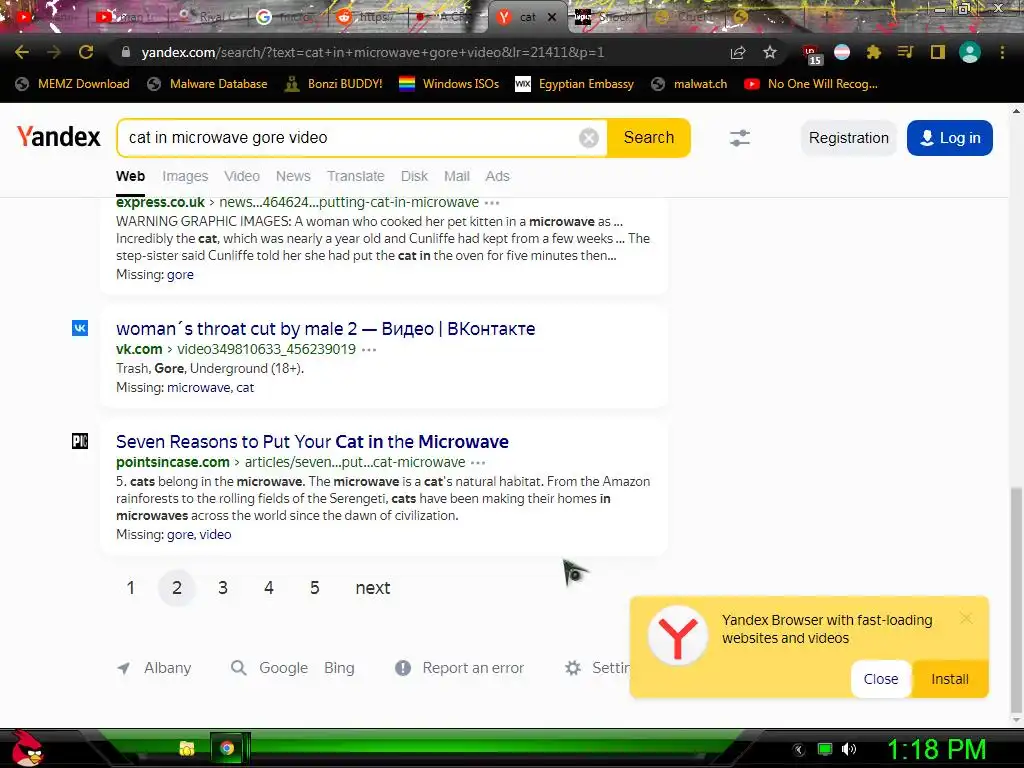Go to results page 1

click(131, 588)
